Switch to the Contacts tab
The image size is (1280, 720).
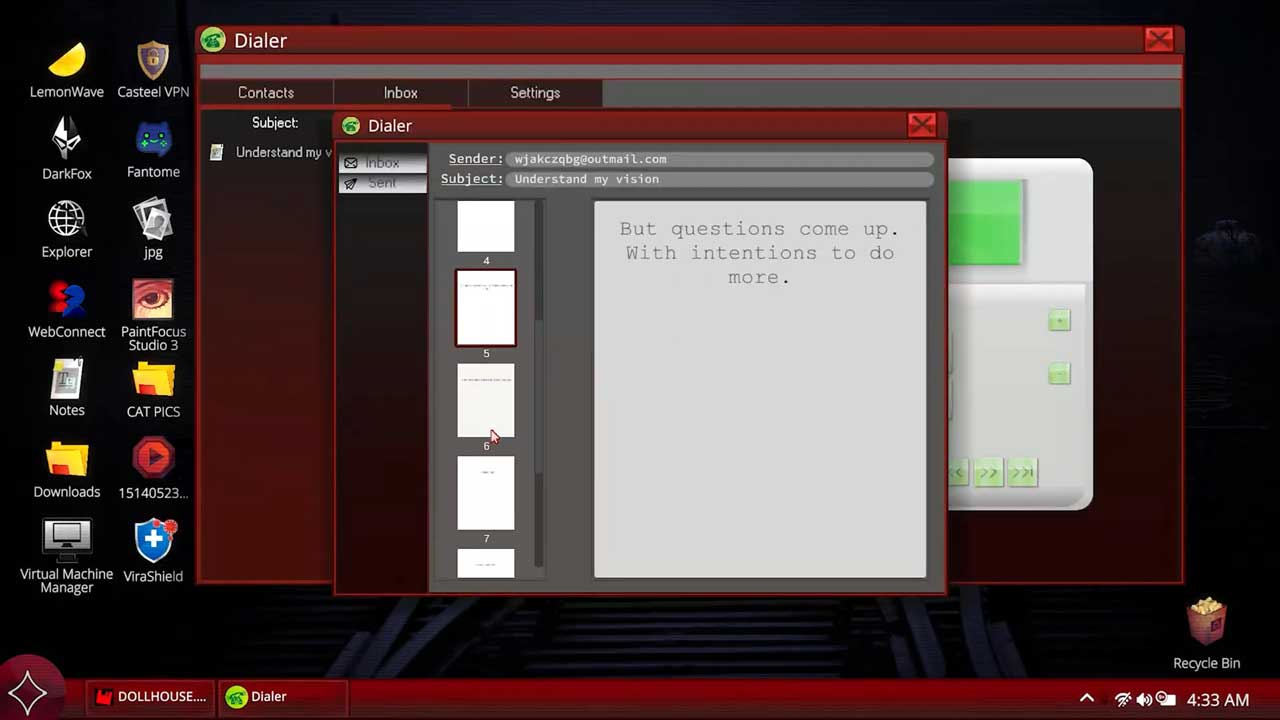tap(266, 93)
